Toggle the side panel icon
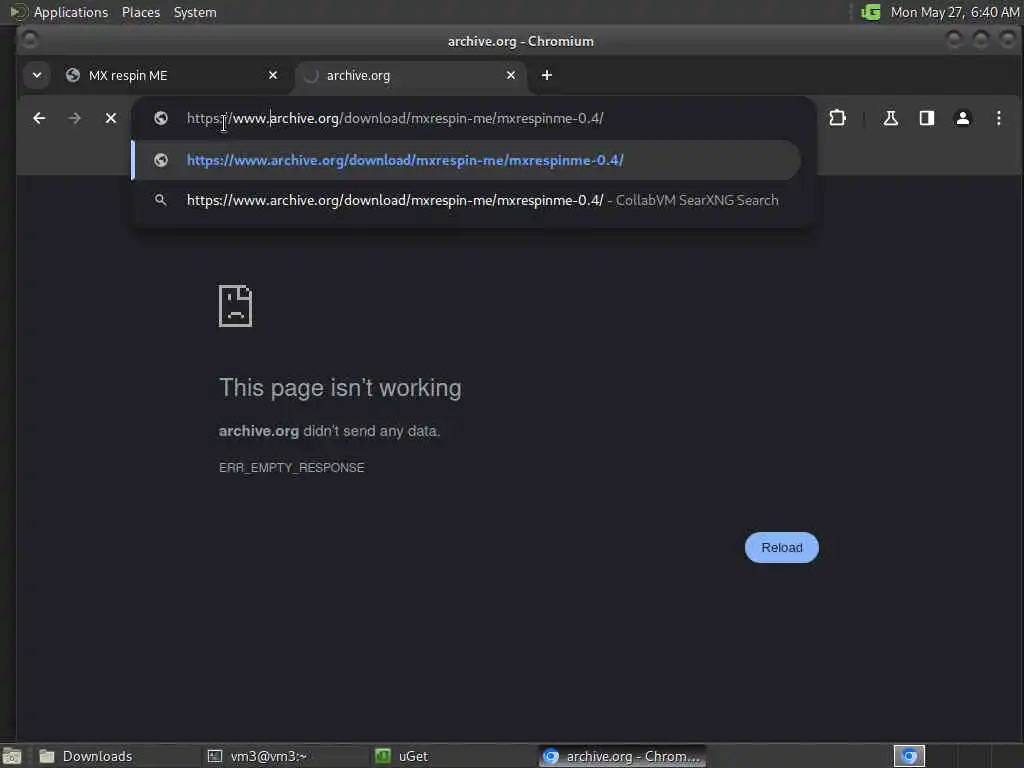 coord(927,118)
